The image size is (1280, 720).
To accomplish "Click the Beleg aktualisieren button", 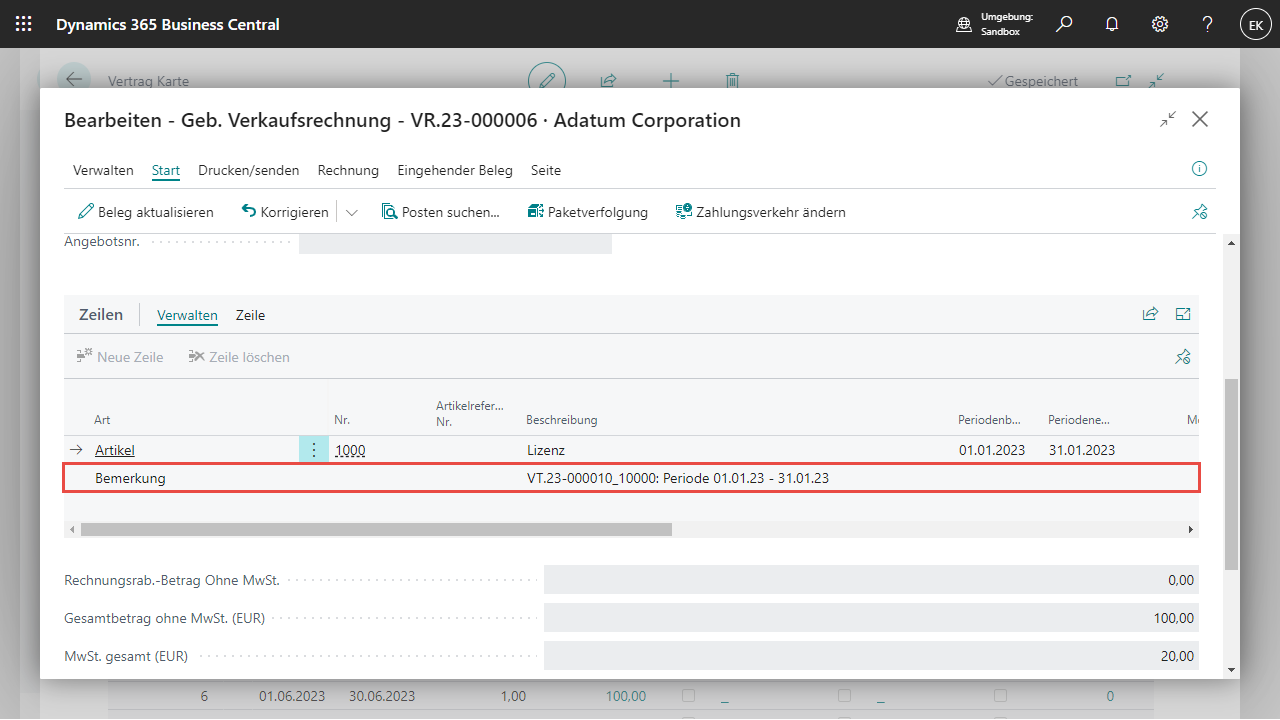I will (x=146, y=212).
